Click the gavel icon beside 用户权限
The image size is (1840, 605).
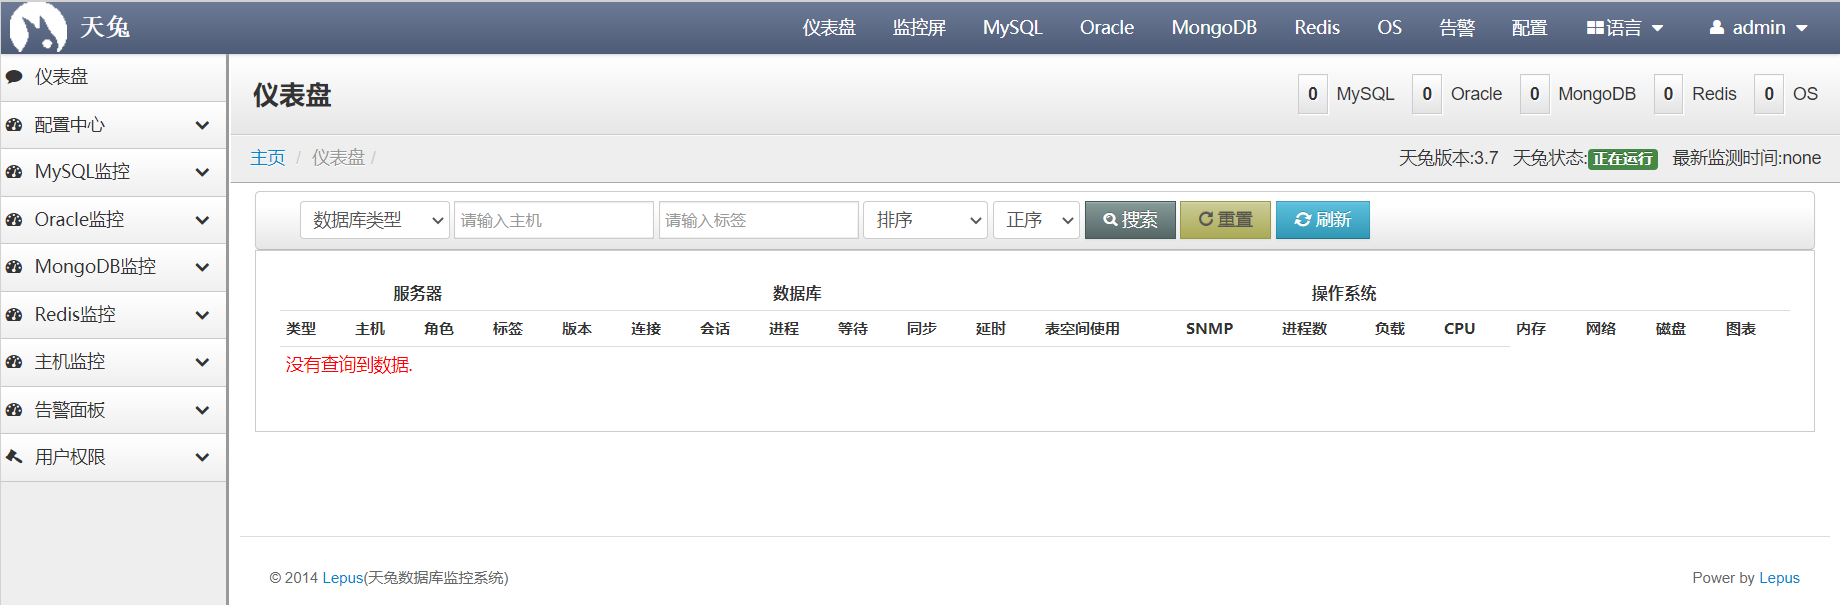[14, 457]
